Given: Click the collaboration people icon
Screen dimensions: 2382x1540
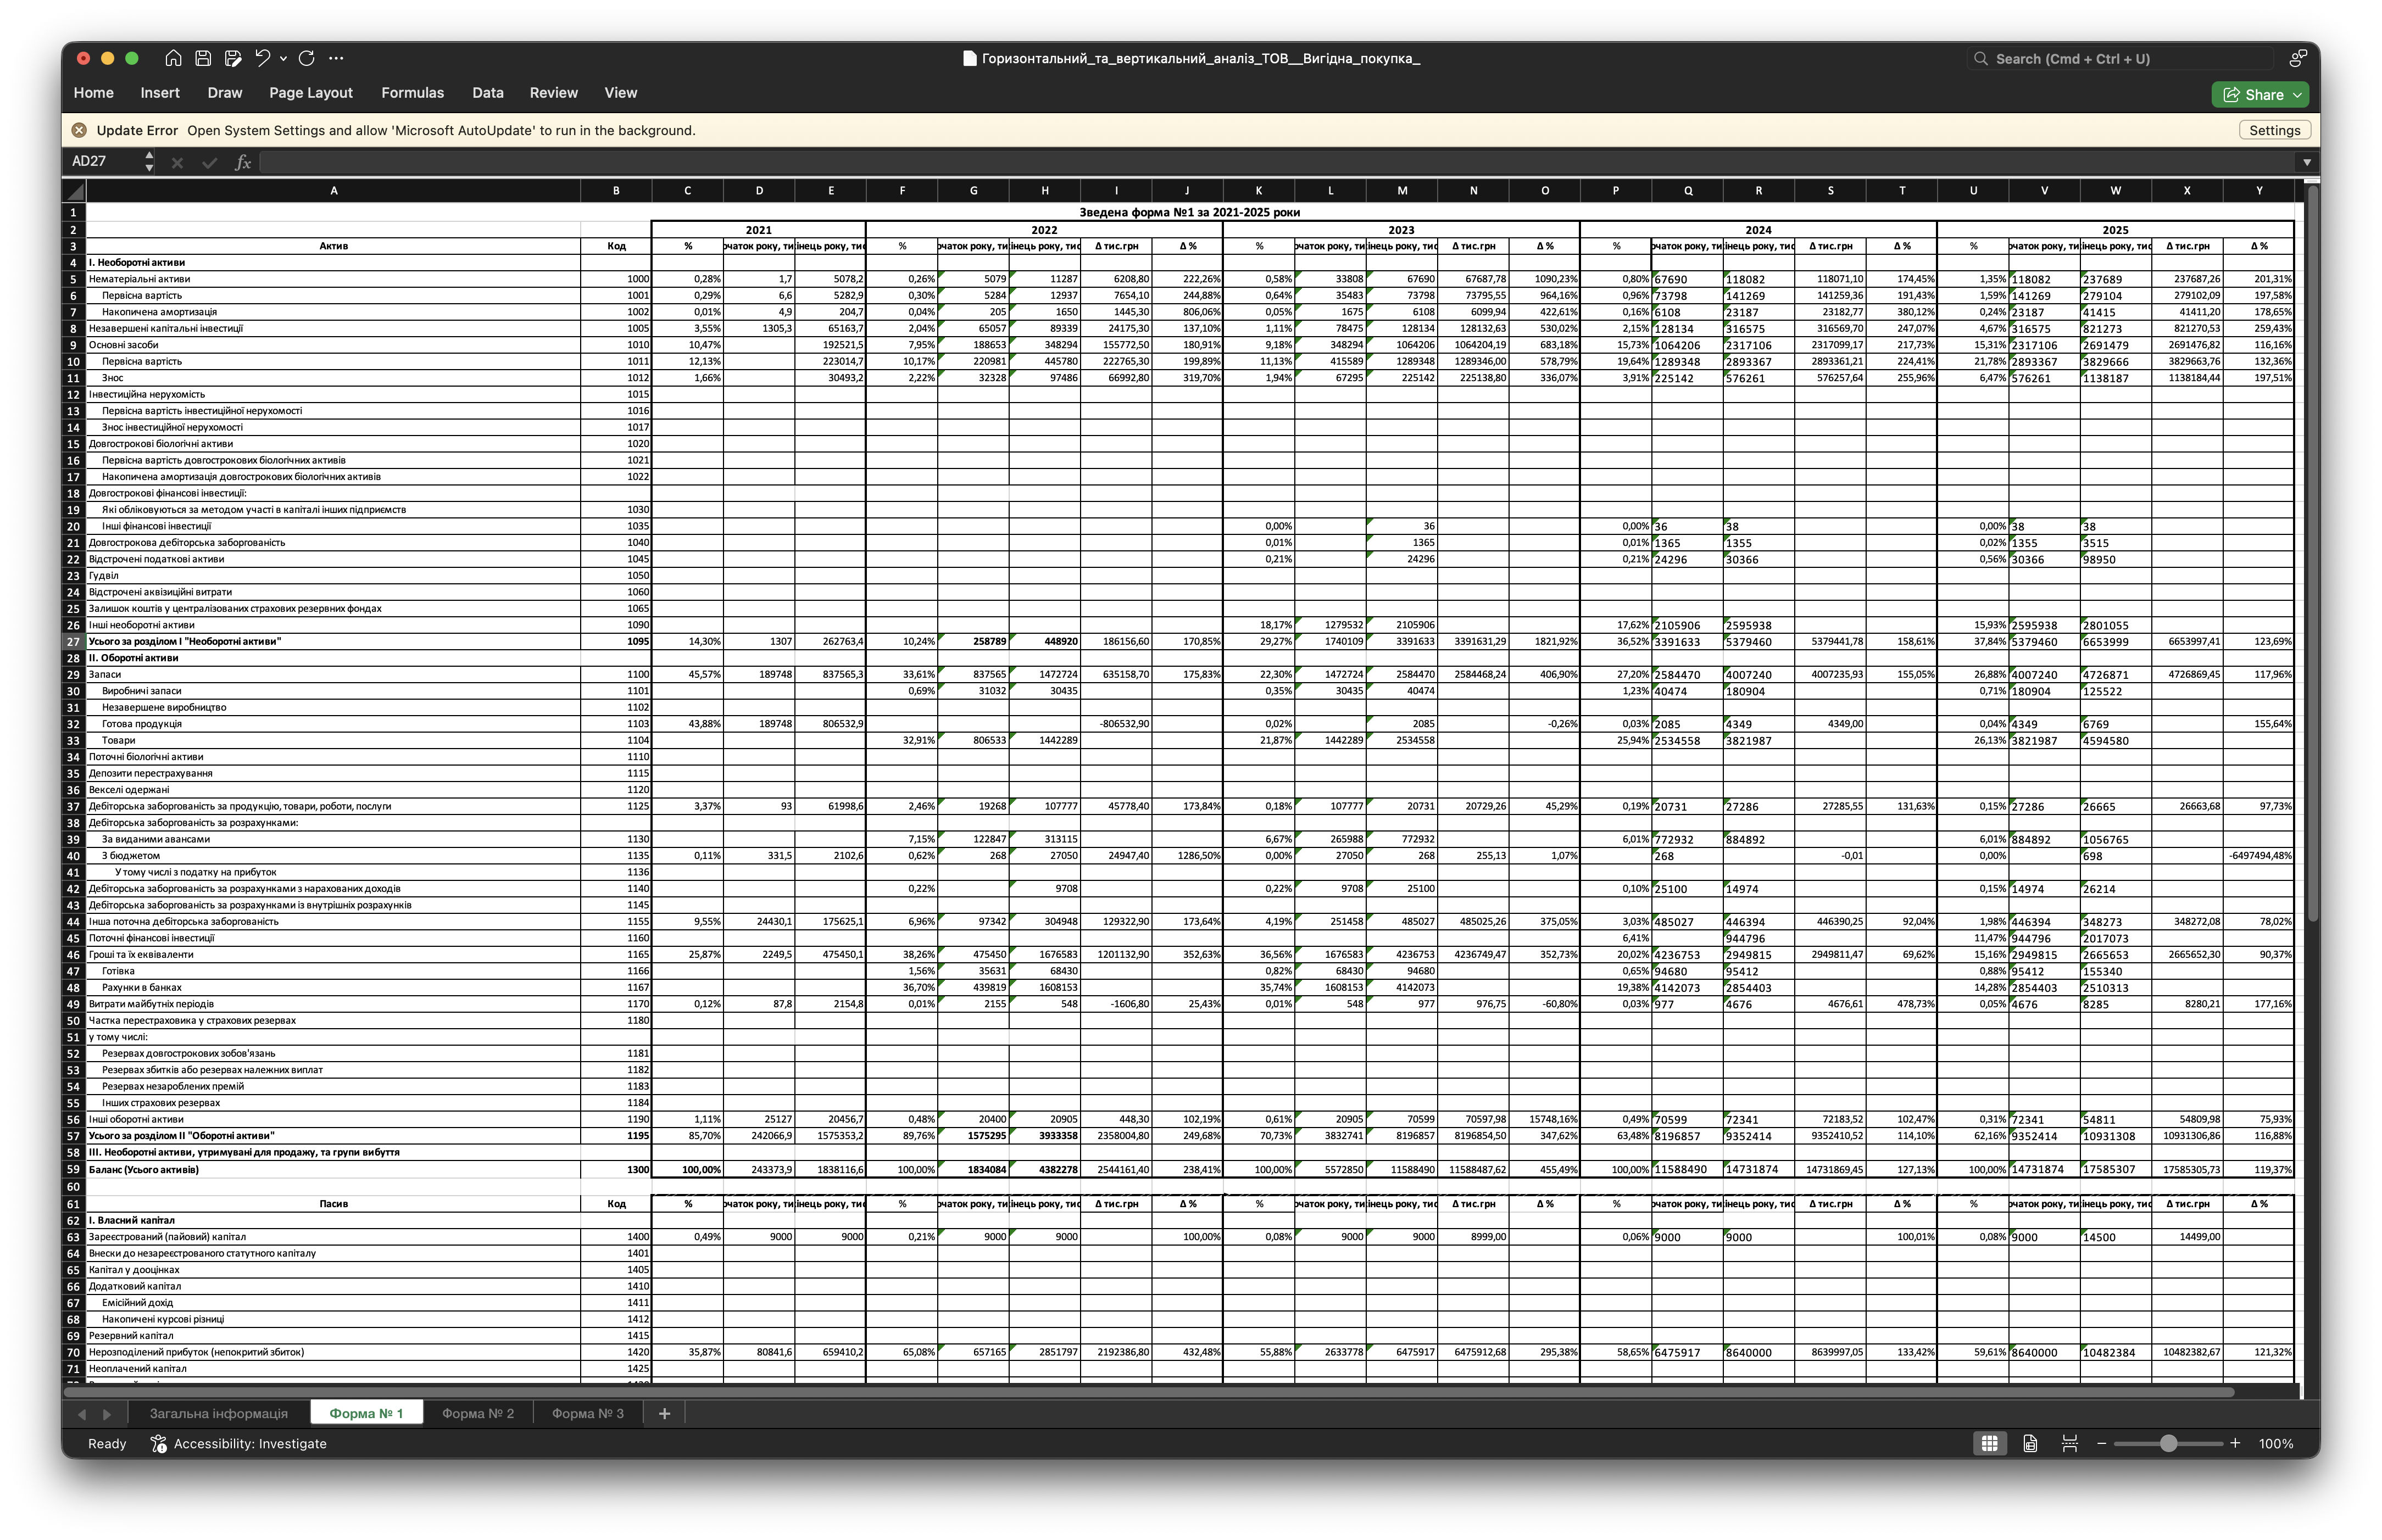Looking at the screenshot, I should click(x=2299, y=58).
